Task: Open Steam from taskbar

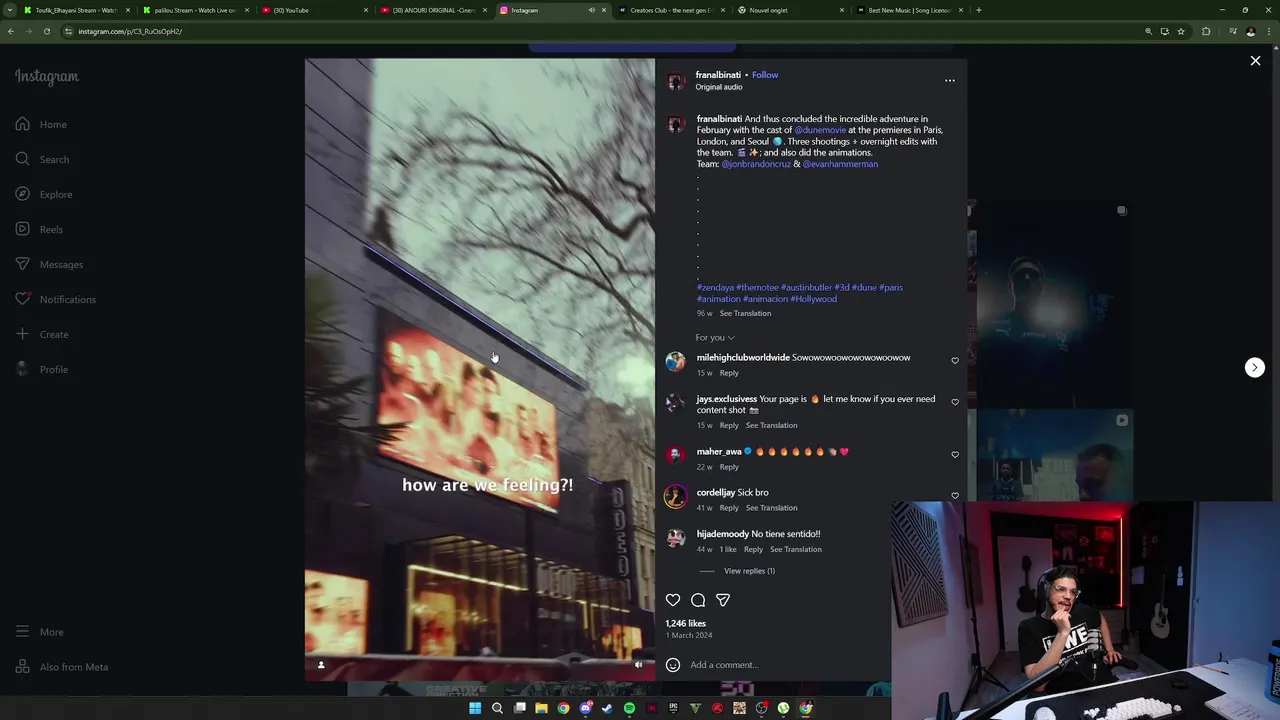Action: (x=607, y=708)
